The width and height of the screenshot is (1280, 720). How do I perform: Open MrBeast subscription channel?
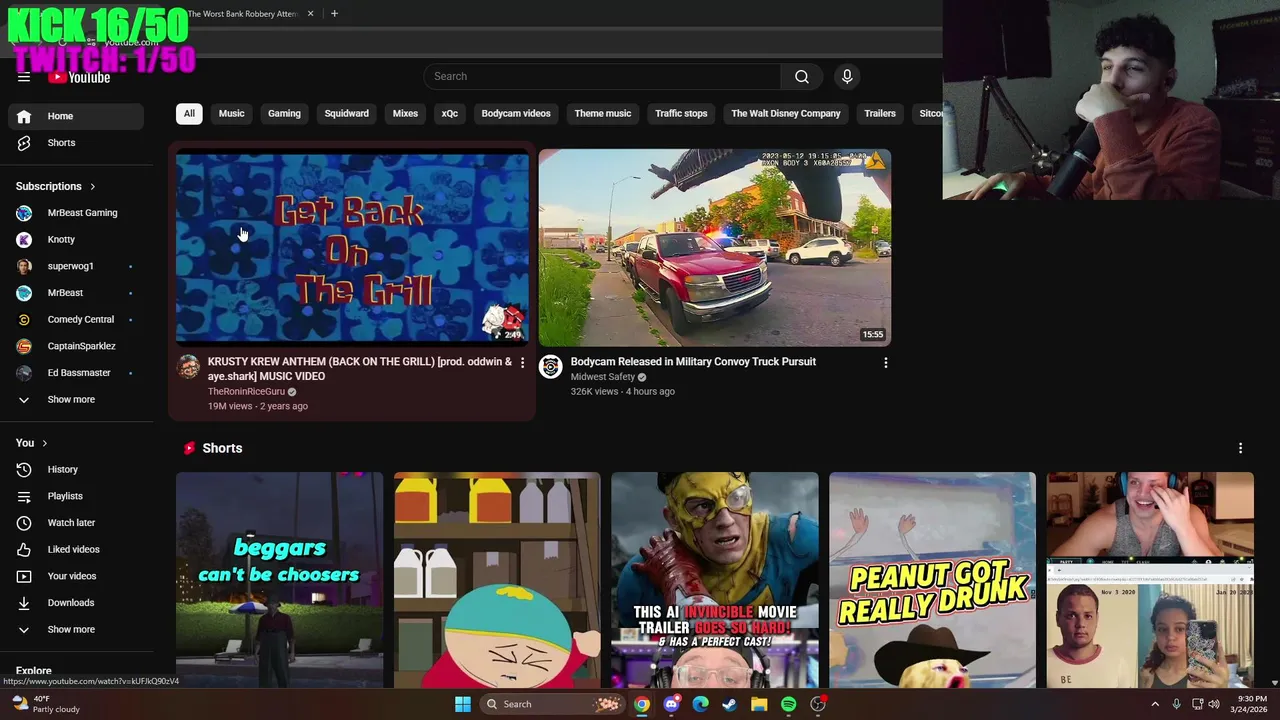click(x=76, y=293)
